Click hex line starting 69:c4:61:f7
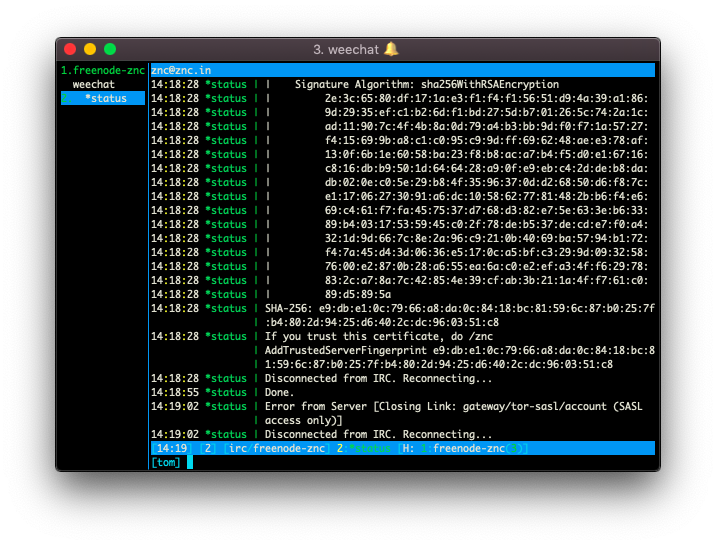 (486, 210)
